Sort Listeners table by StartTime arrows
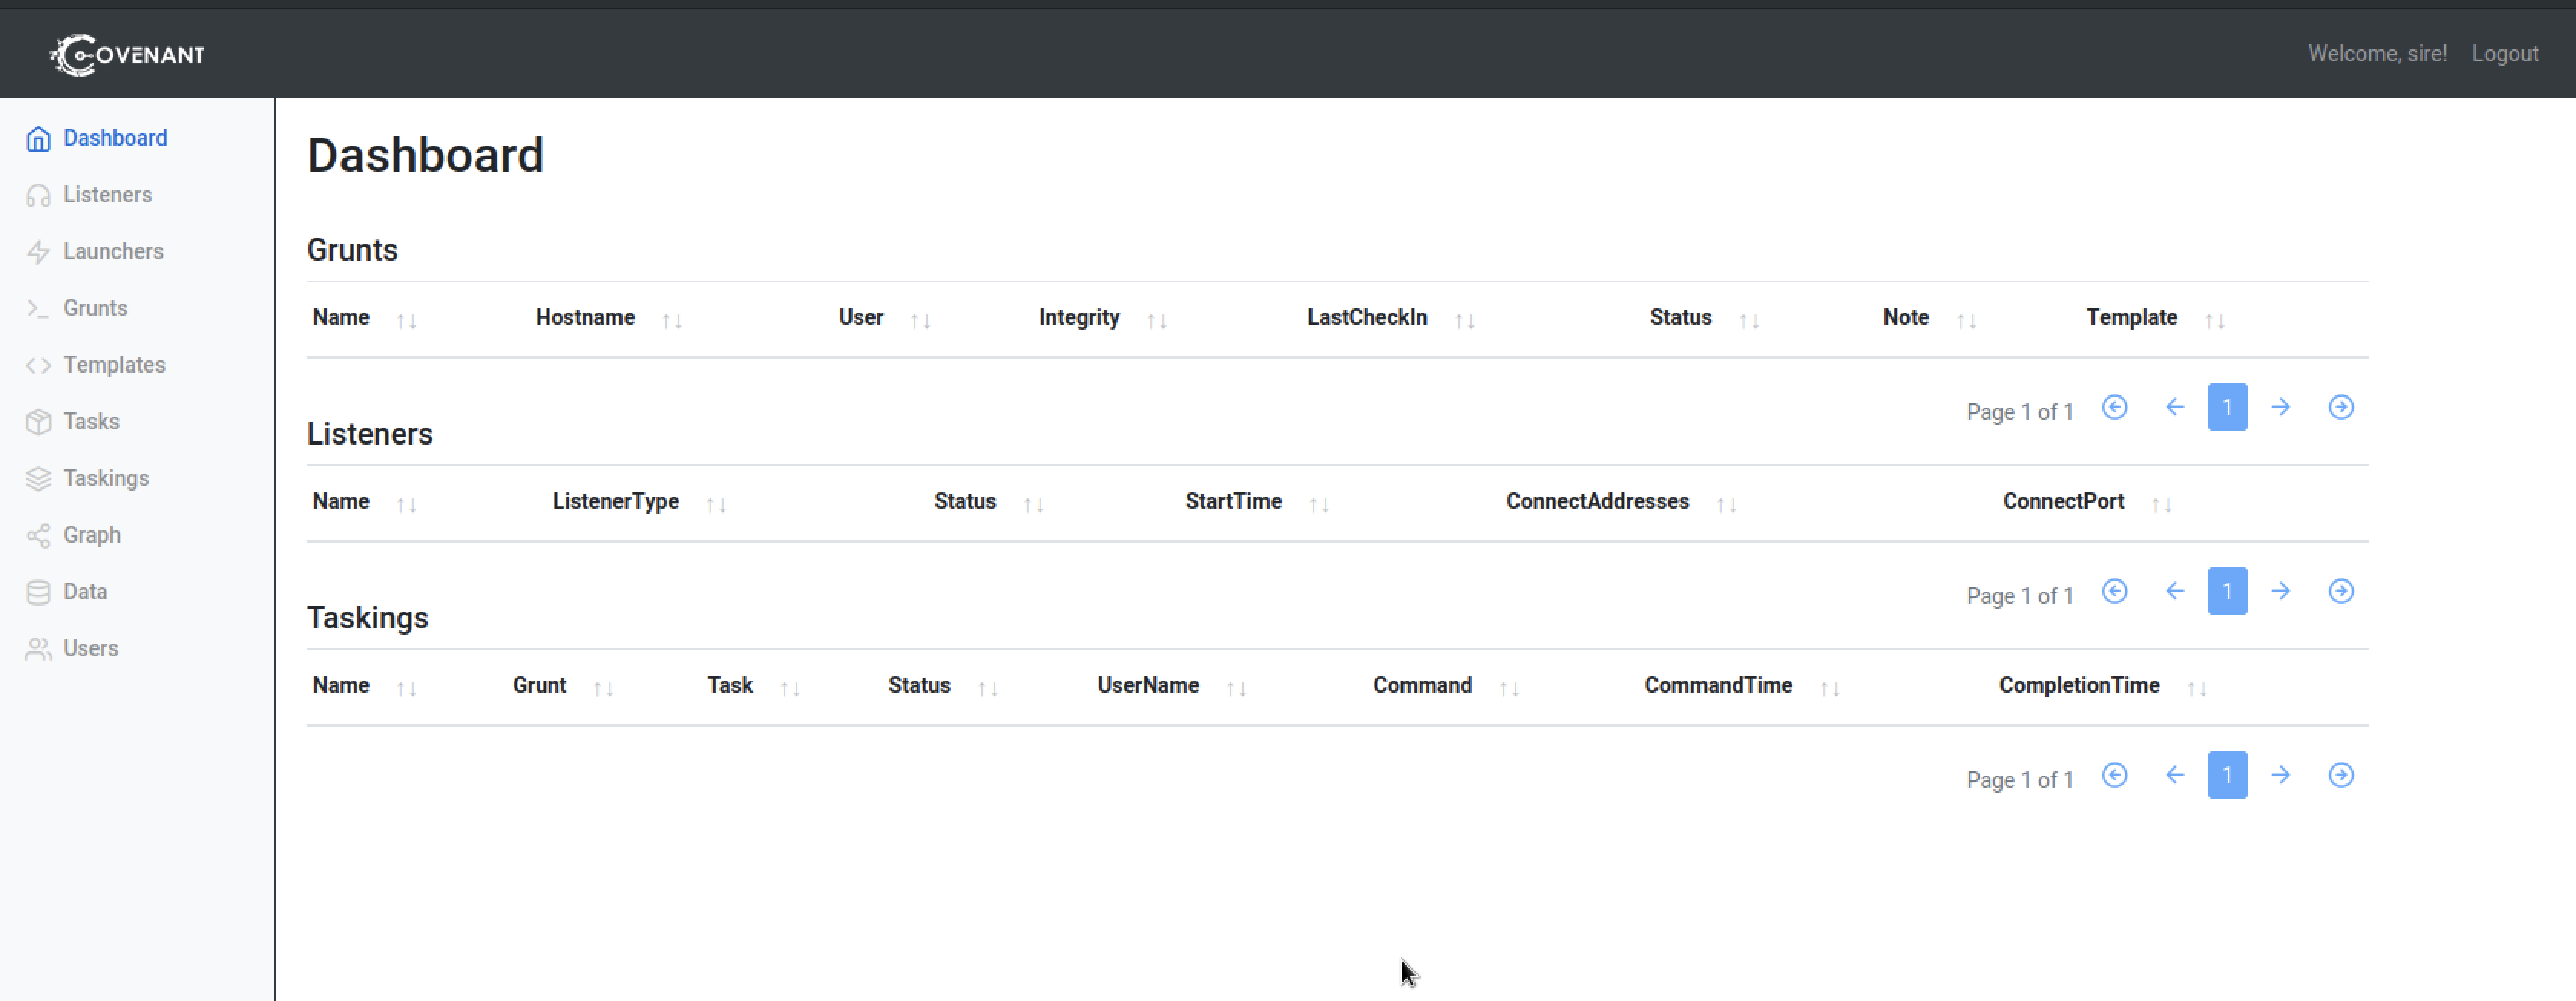2576x1001 pixels. tap(1319, 505)
